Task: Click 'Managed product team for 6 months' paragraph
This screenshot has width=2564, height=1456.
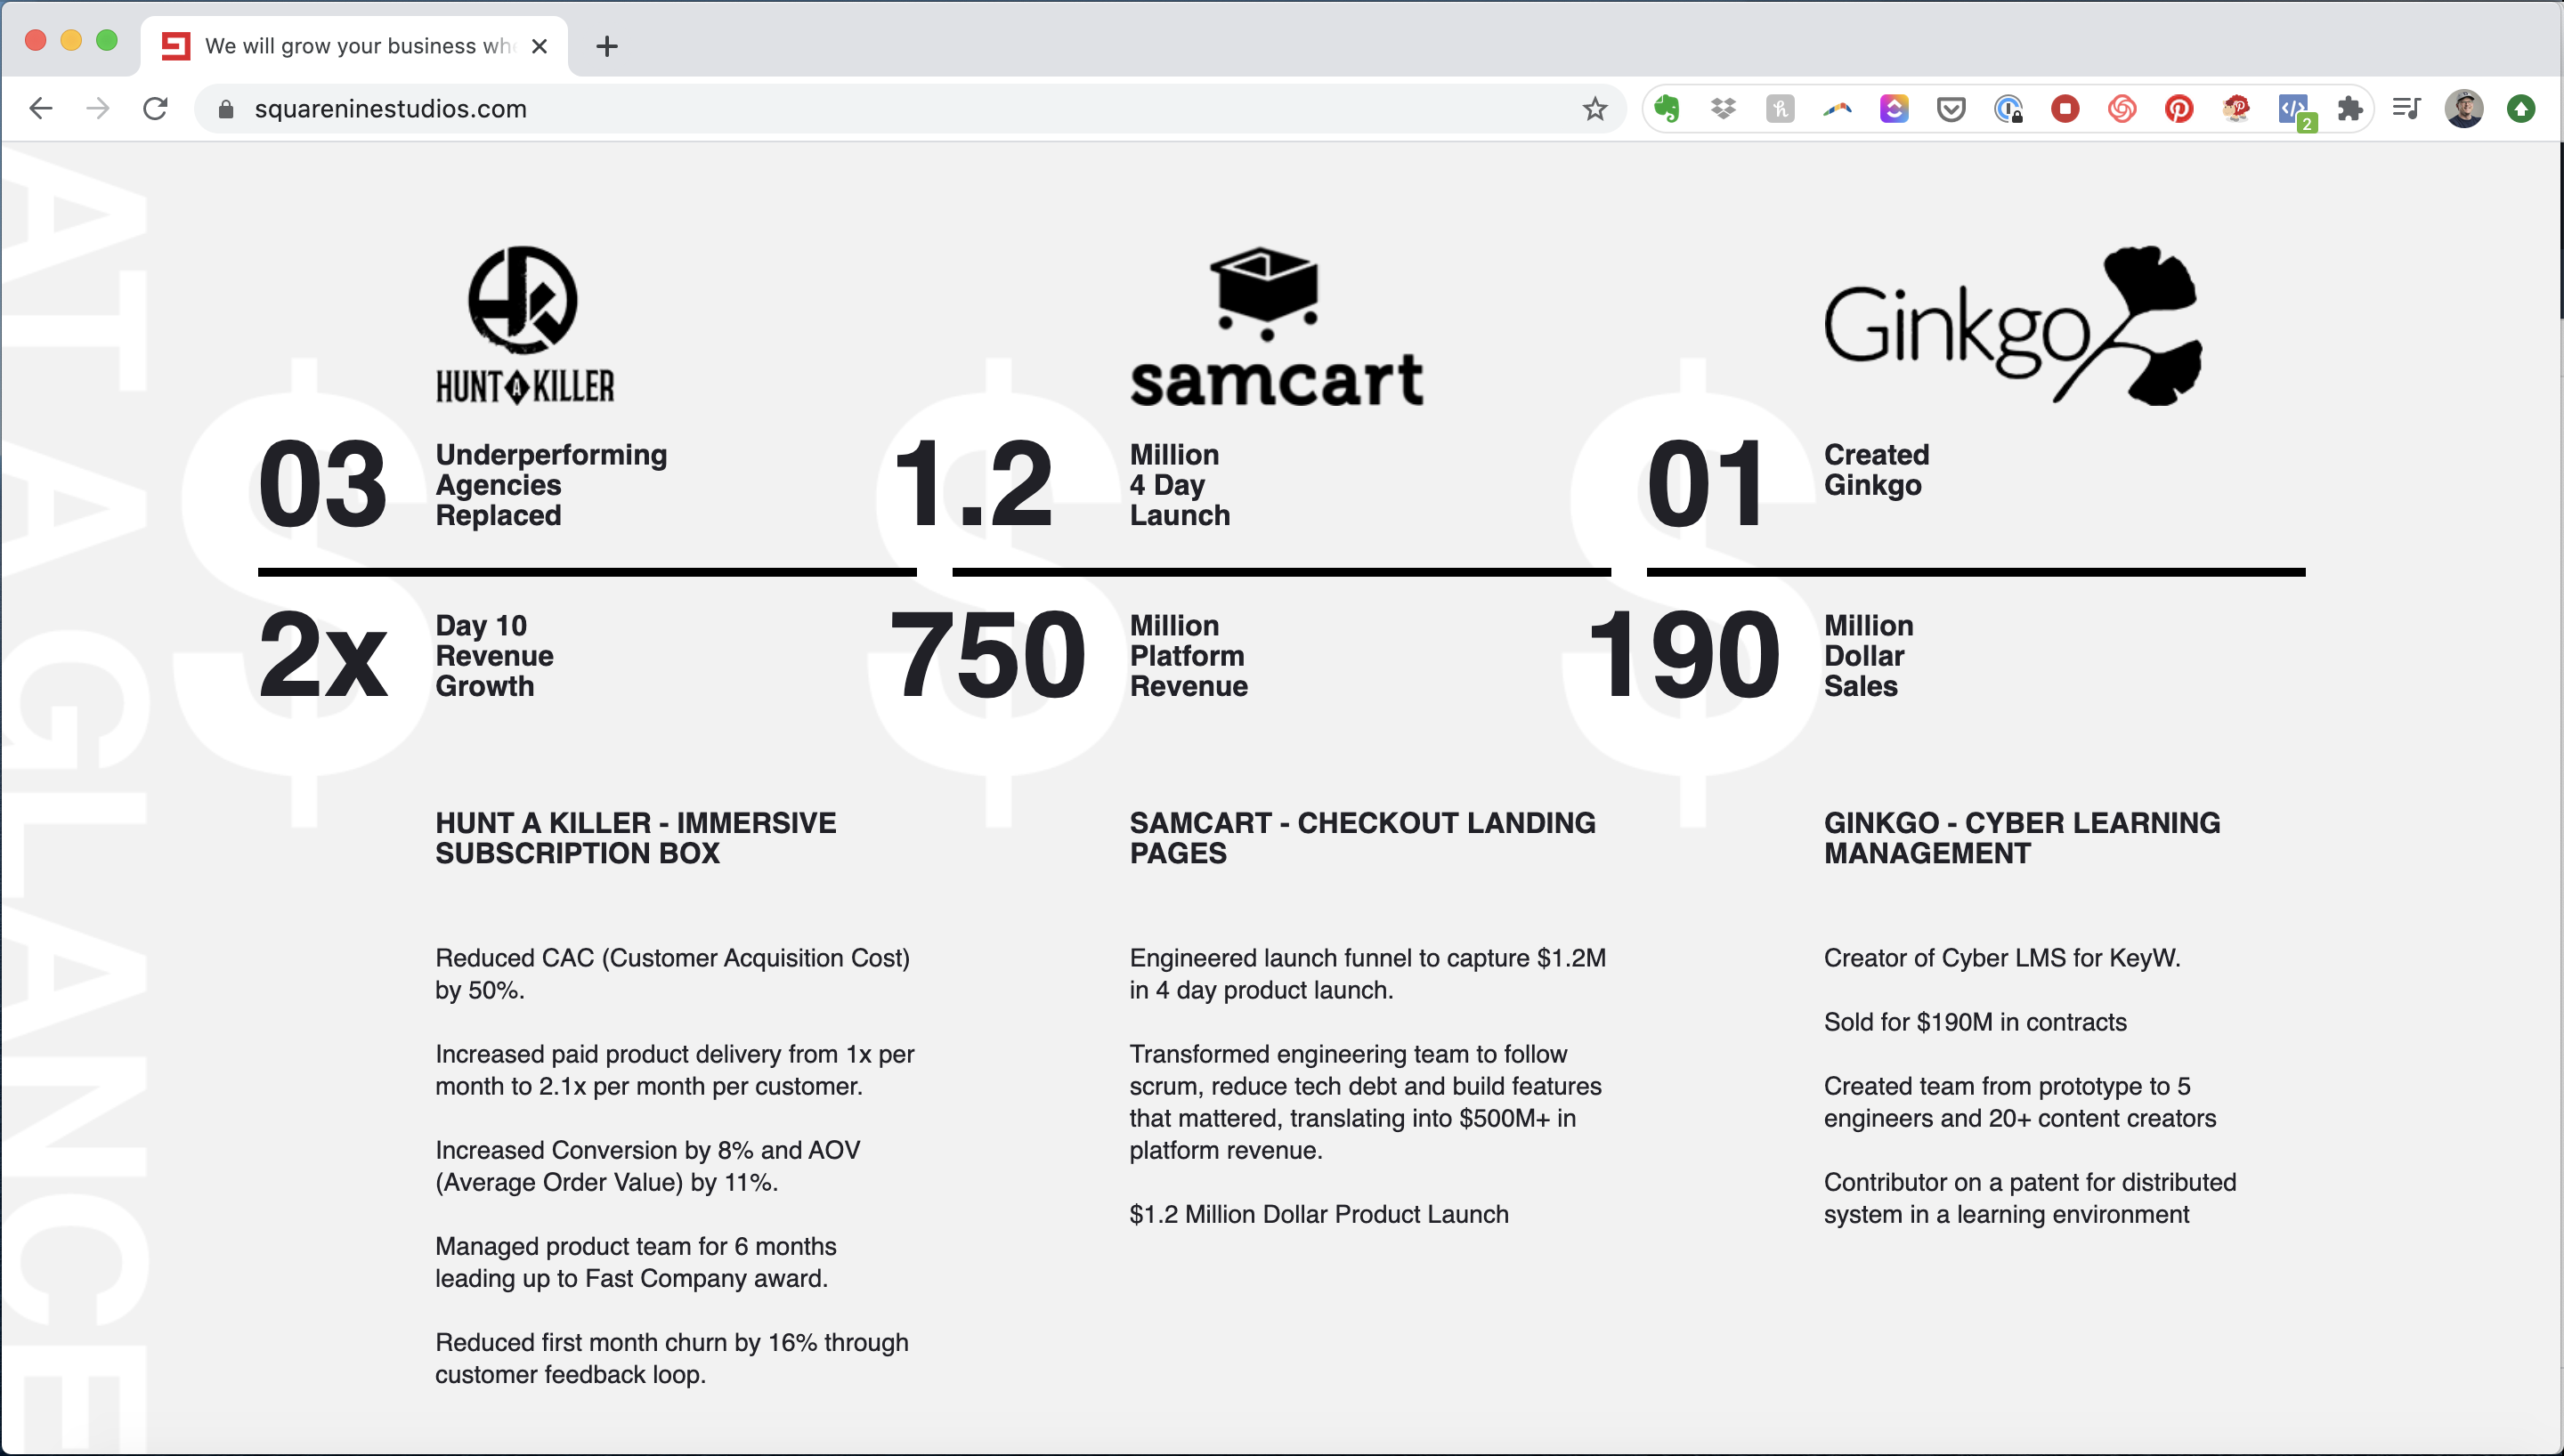Action: pyautogui.click(x=636, y=1262)
